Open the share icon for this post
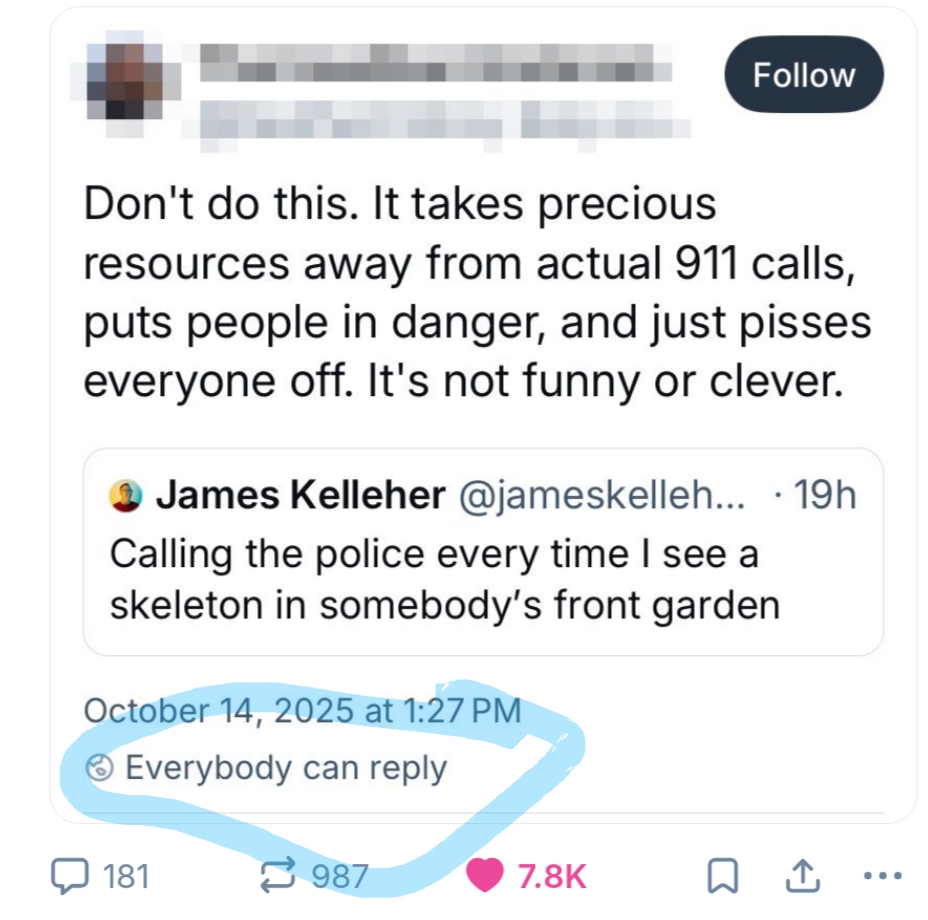Viewport: 928px width, 920px height. point(801,877)
